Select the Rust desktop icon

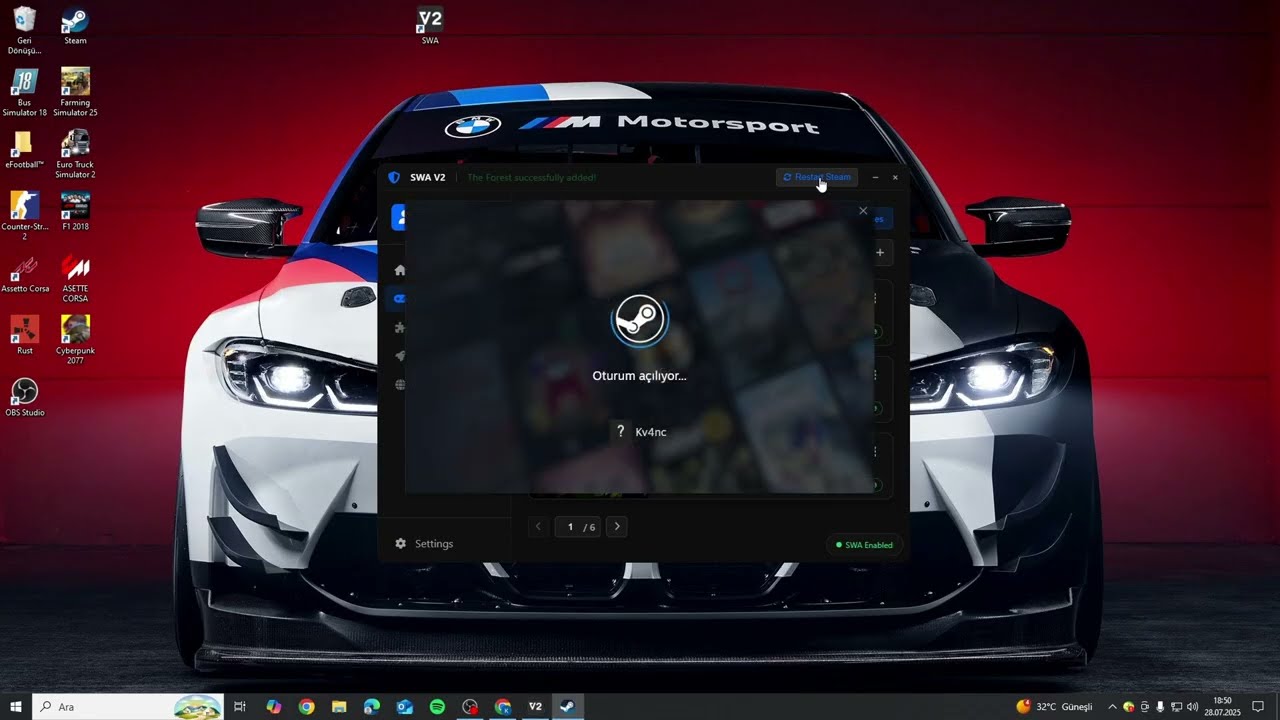pyautogui.click(x=25, y=336)
